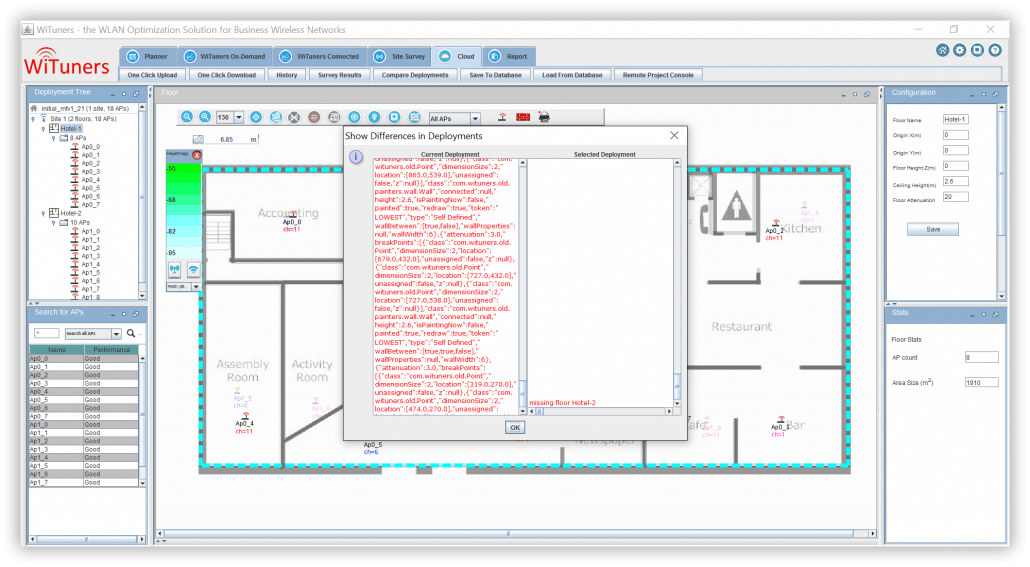Click the AP count field in Stats

[x=981, y=357]
